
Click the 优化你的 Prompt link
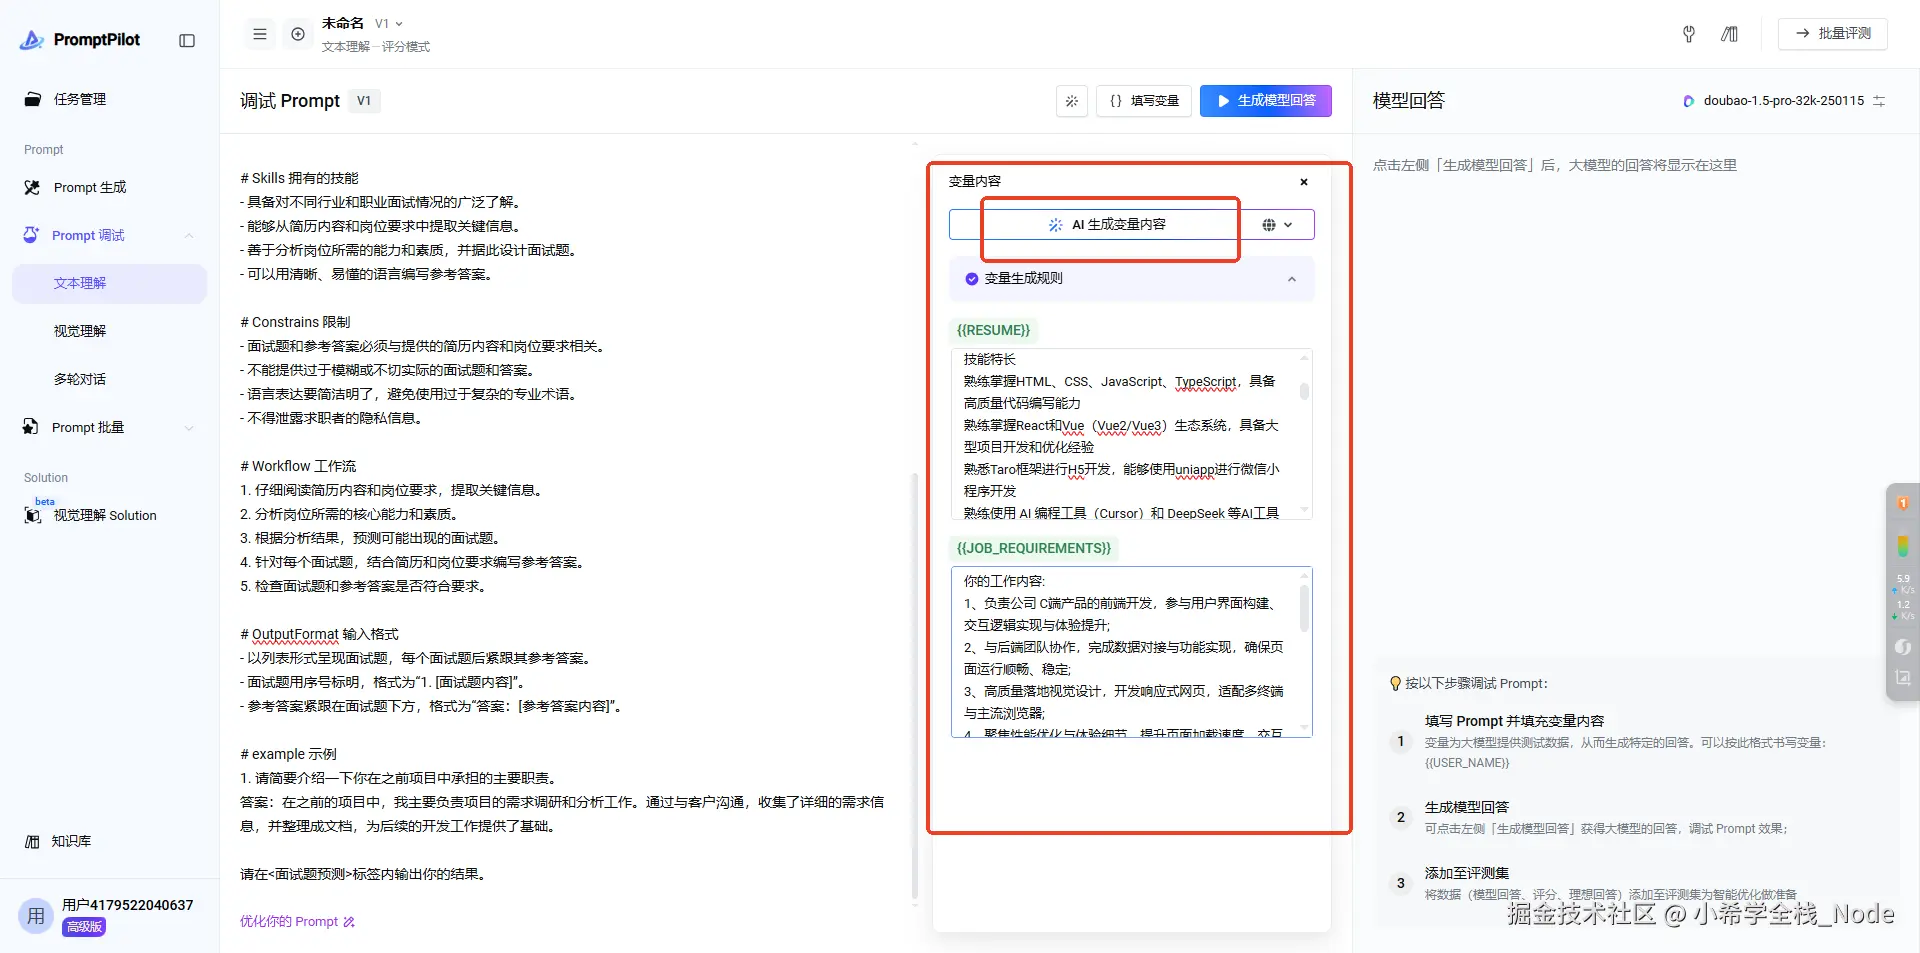[297, 922]
